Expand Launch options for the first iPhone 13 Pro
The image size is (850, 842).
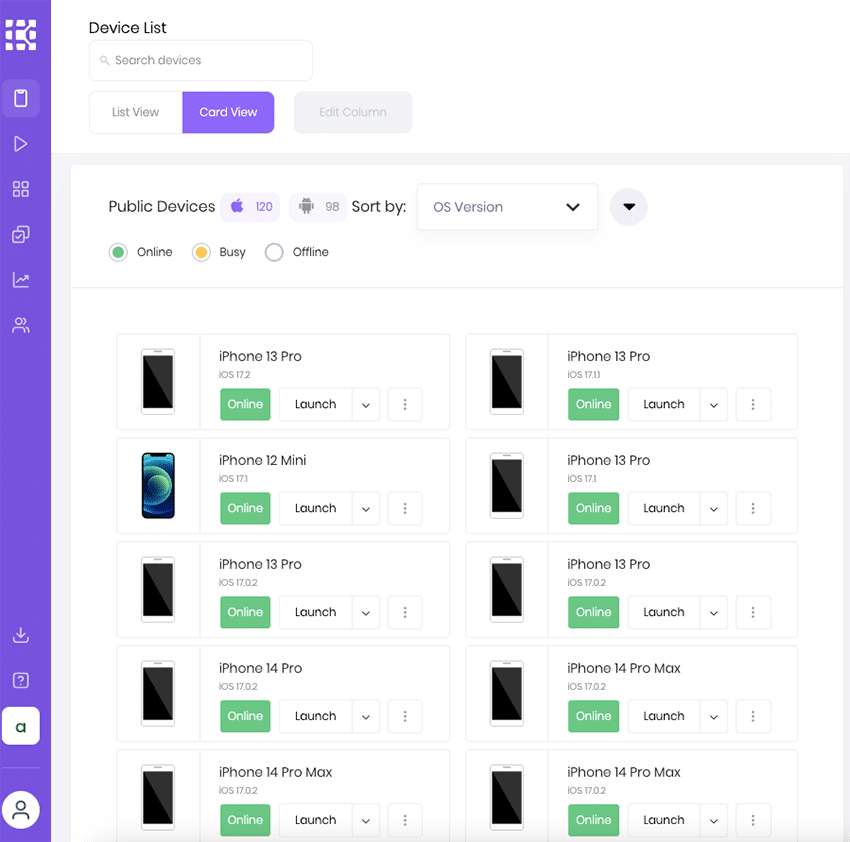pos(365,404)
